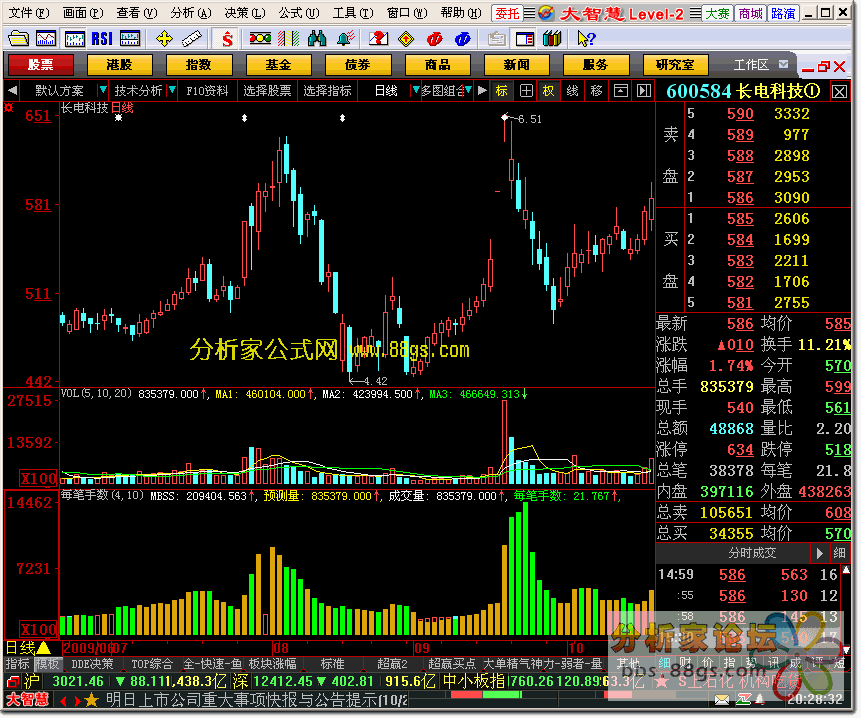Image resolution: width=861 pixels, height=718 pixels.
Task: Click the red previous arrow in news ticker
Action: pos(64,701)
